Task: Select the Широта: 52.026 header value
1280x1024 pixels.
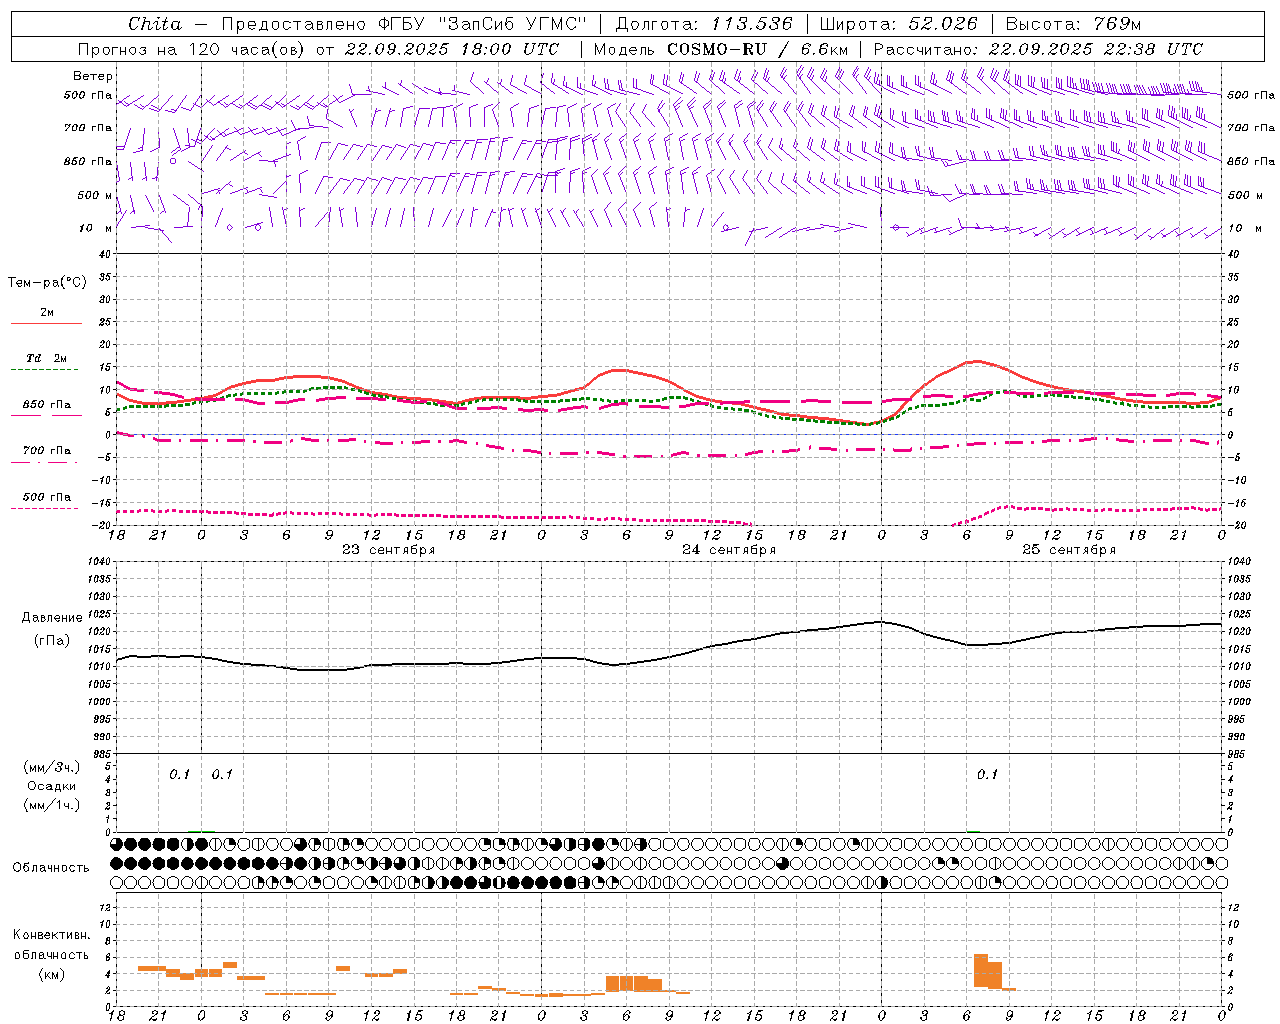Action: (x=898, y=24)
